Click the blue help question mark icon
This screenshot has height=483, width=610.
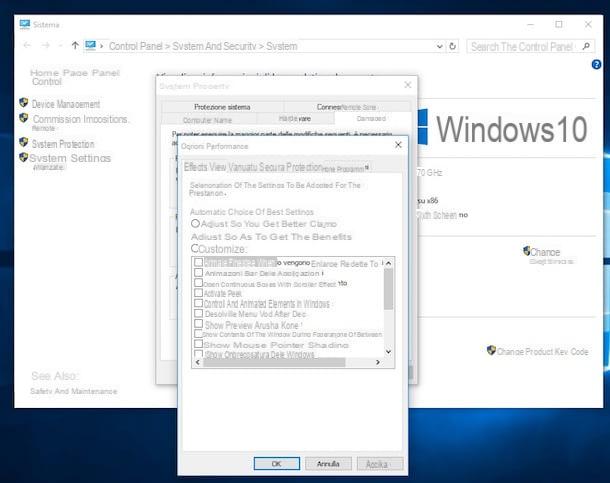pyautogui.click(x=596, y=64)
